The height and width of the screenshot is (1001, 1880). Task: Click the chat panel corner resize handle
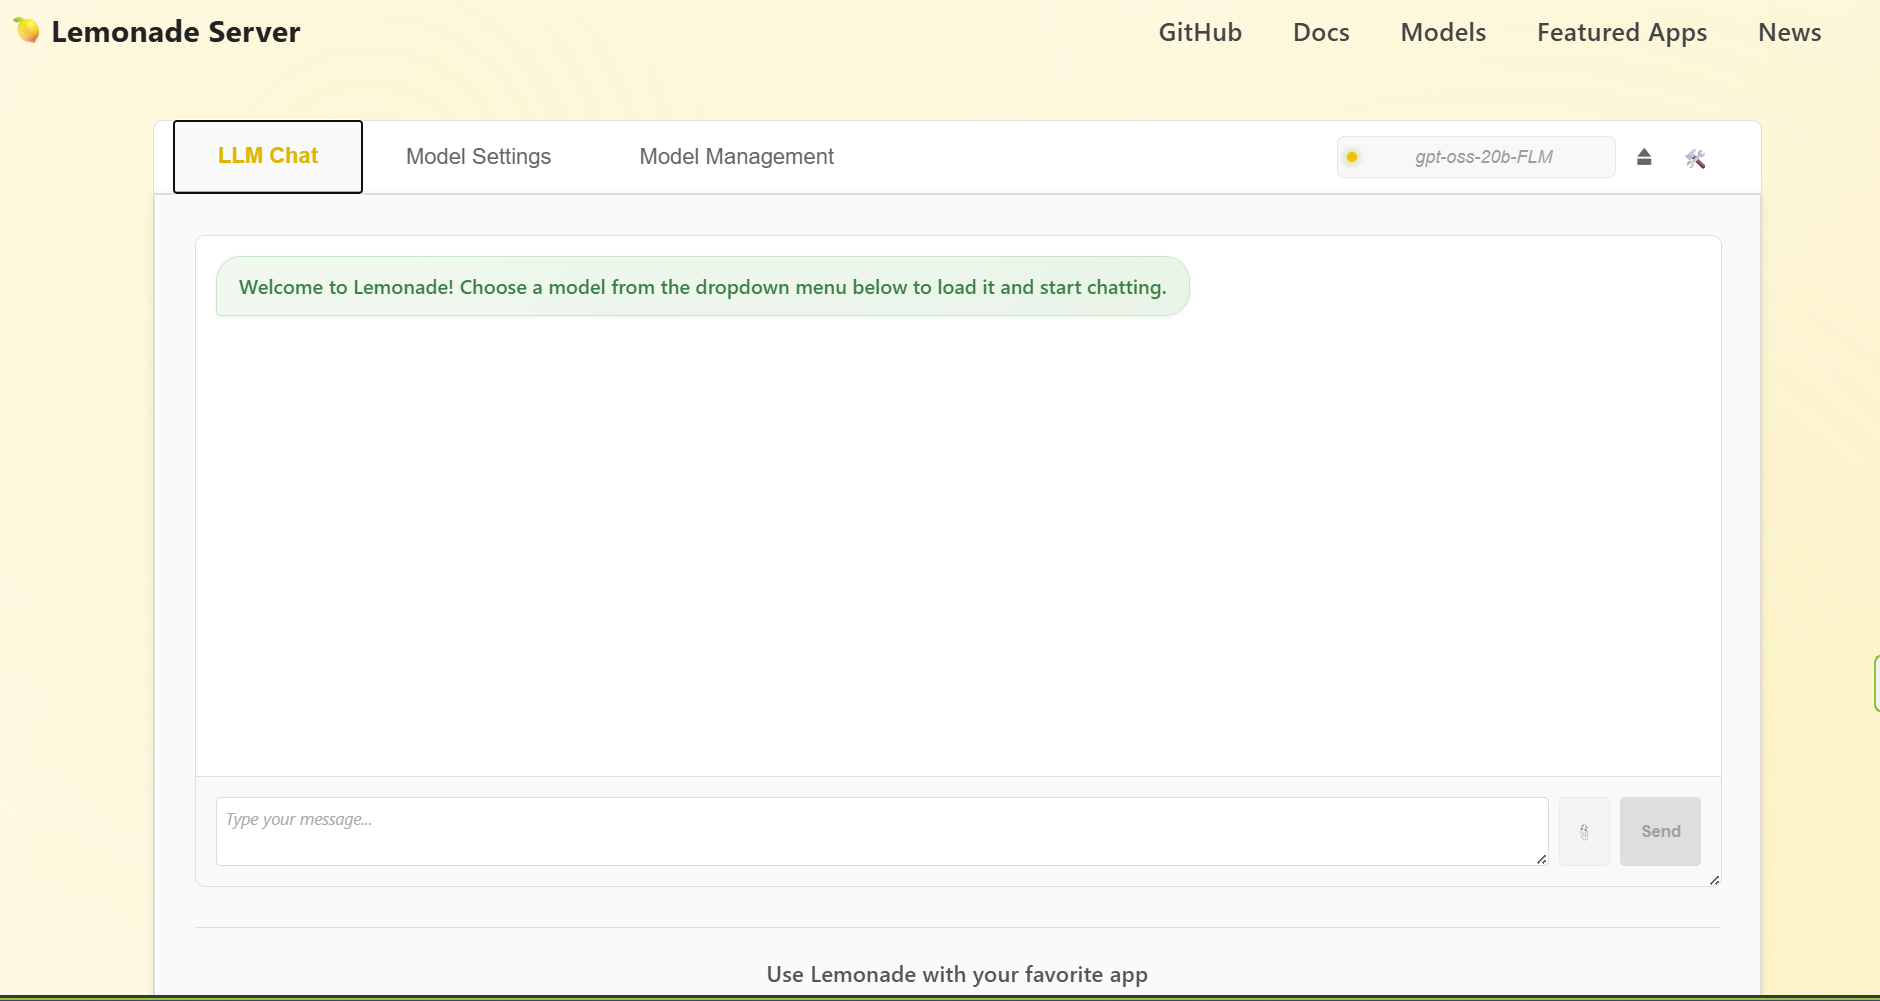click(x=1714, y=880)
